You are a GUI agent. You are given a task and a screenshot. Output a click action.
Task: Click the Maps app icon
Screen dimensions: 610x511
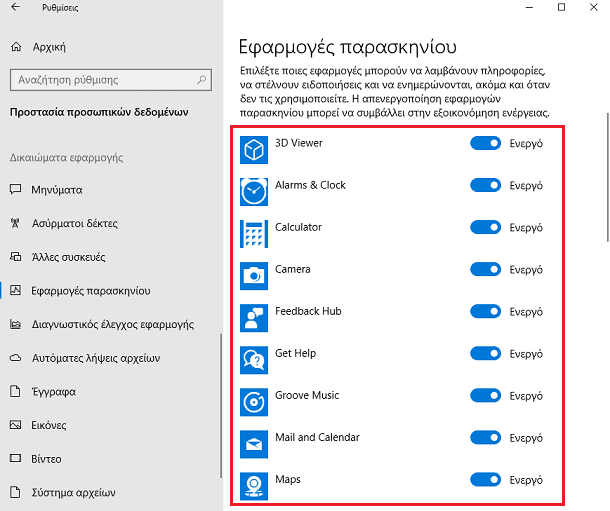(254, 486)
